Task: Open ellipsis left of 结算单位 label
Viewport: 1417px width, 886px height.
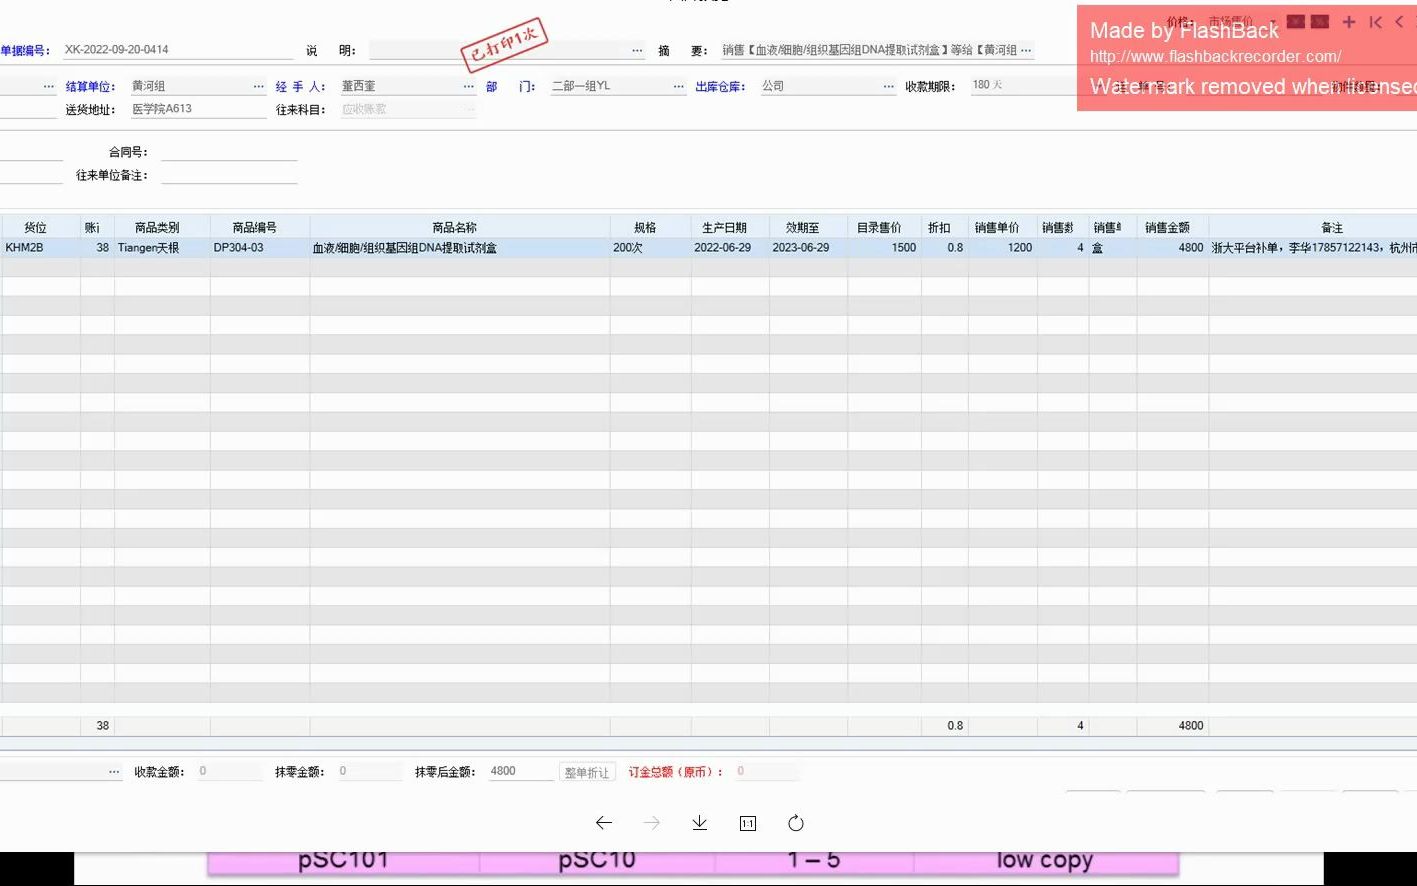Action: pyautogui.click(x=48, y=86)
